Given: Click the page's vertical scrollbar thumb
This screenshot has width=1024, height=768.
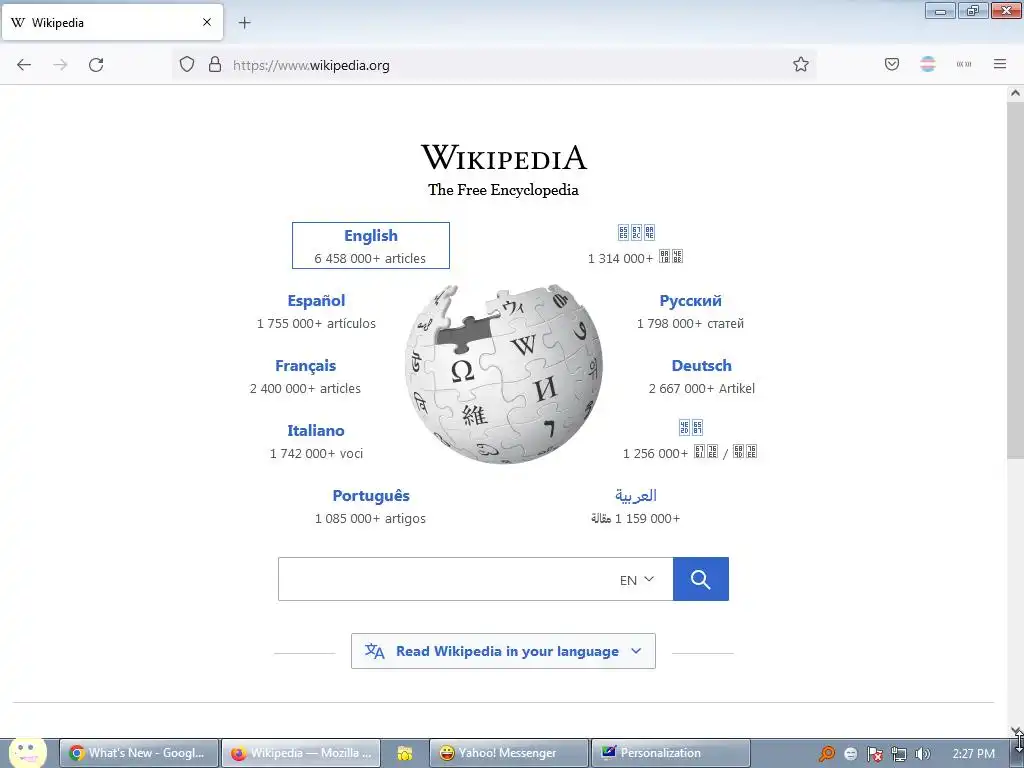Looking at the screenshot, I should pyautogui.click(x=1015, y=281).
